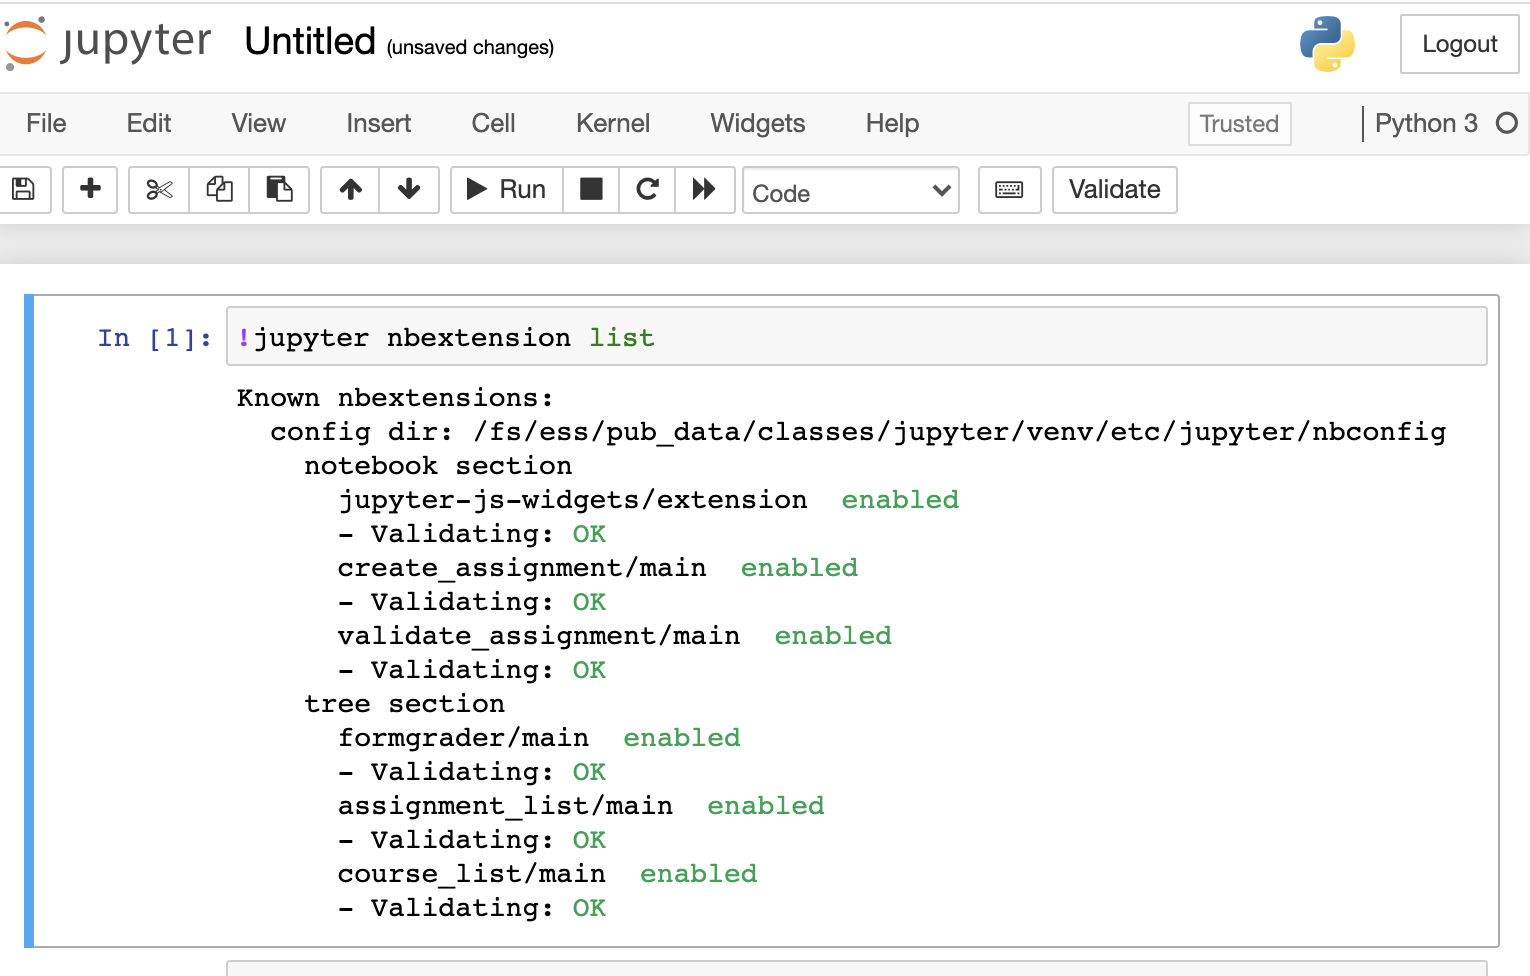Screen dimensions: 1530x976
Task: Paste cells below icon
Action: [x=279, y=189]
